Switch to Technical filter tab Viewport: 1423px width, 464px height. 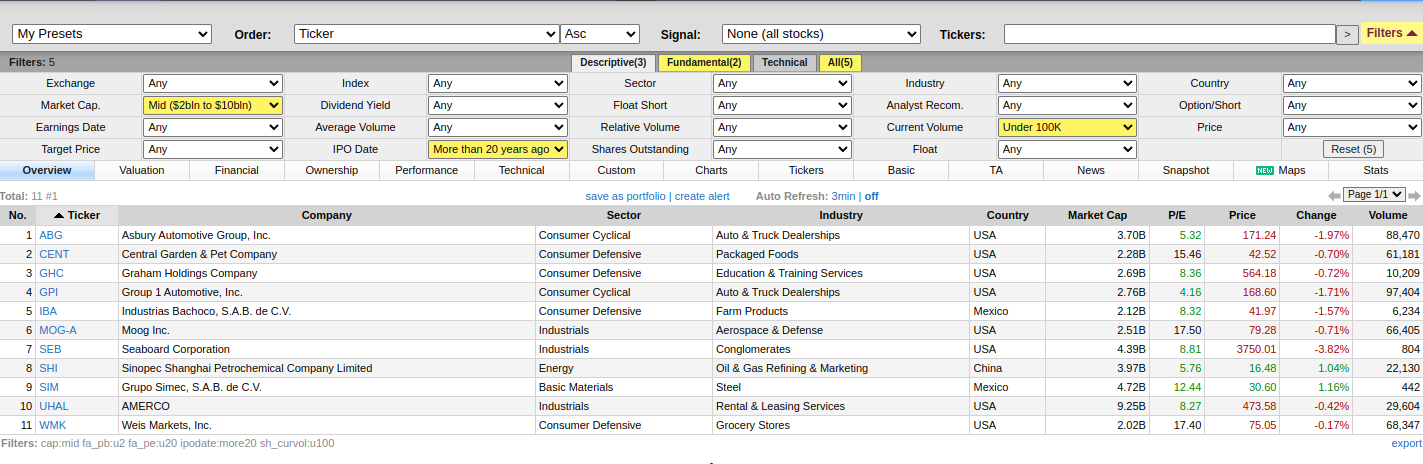(784, 62)
